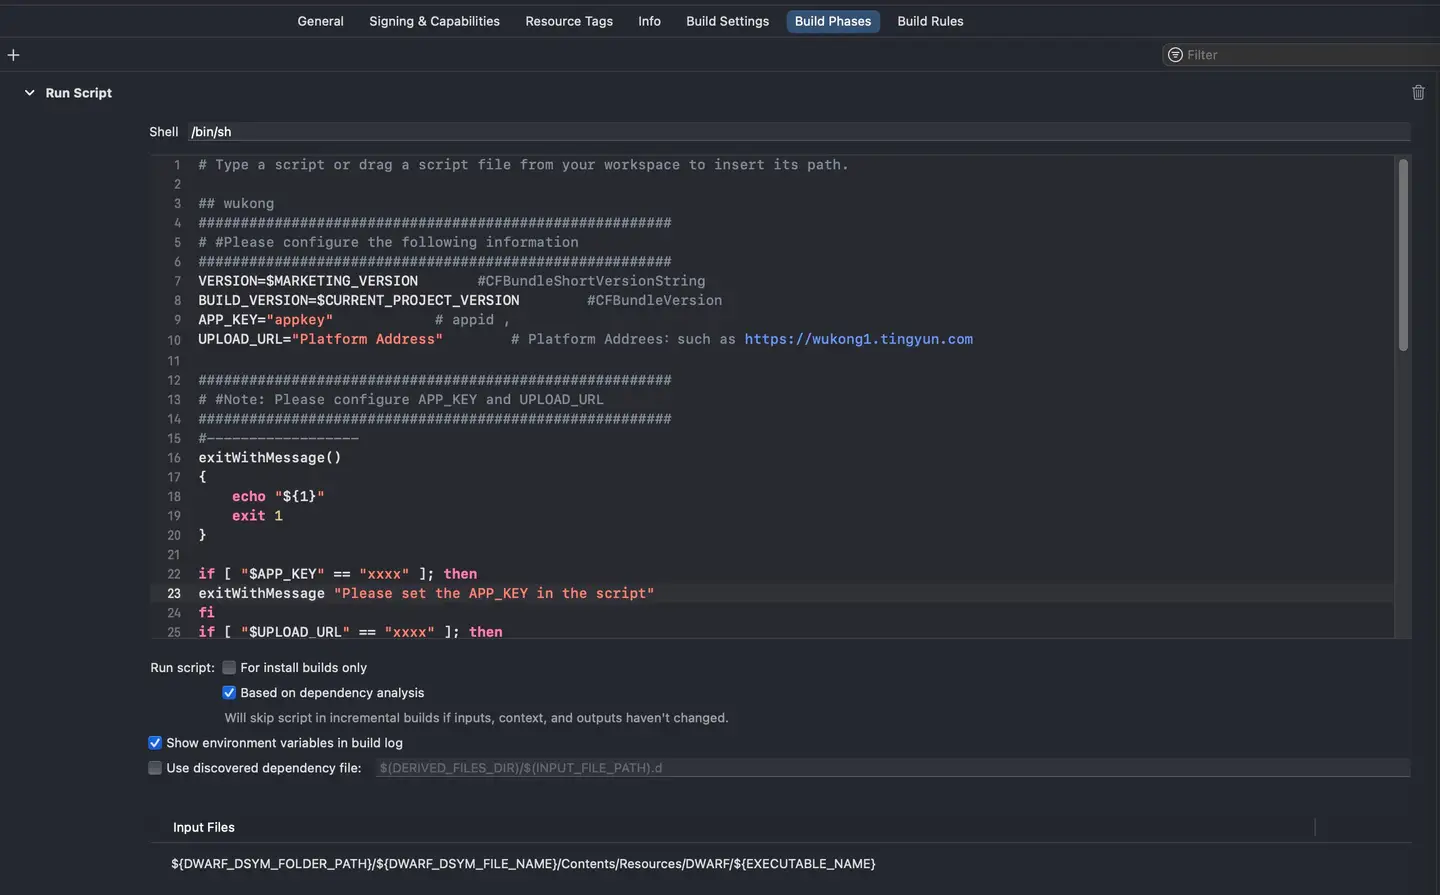
Task: Delete the Run Script phase with trash icon
Action: coord(1418,93)
